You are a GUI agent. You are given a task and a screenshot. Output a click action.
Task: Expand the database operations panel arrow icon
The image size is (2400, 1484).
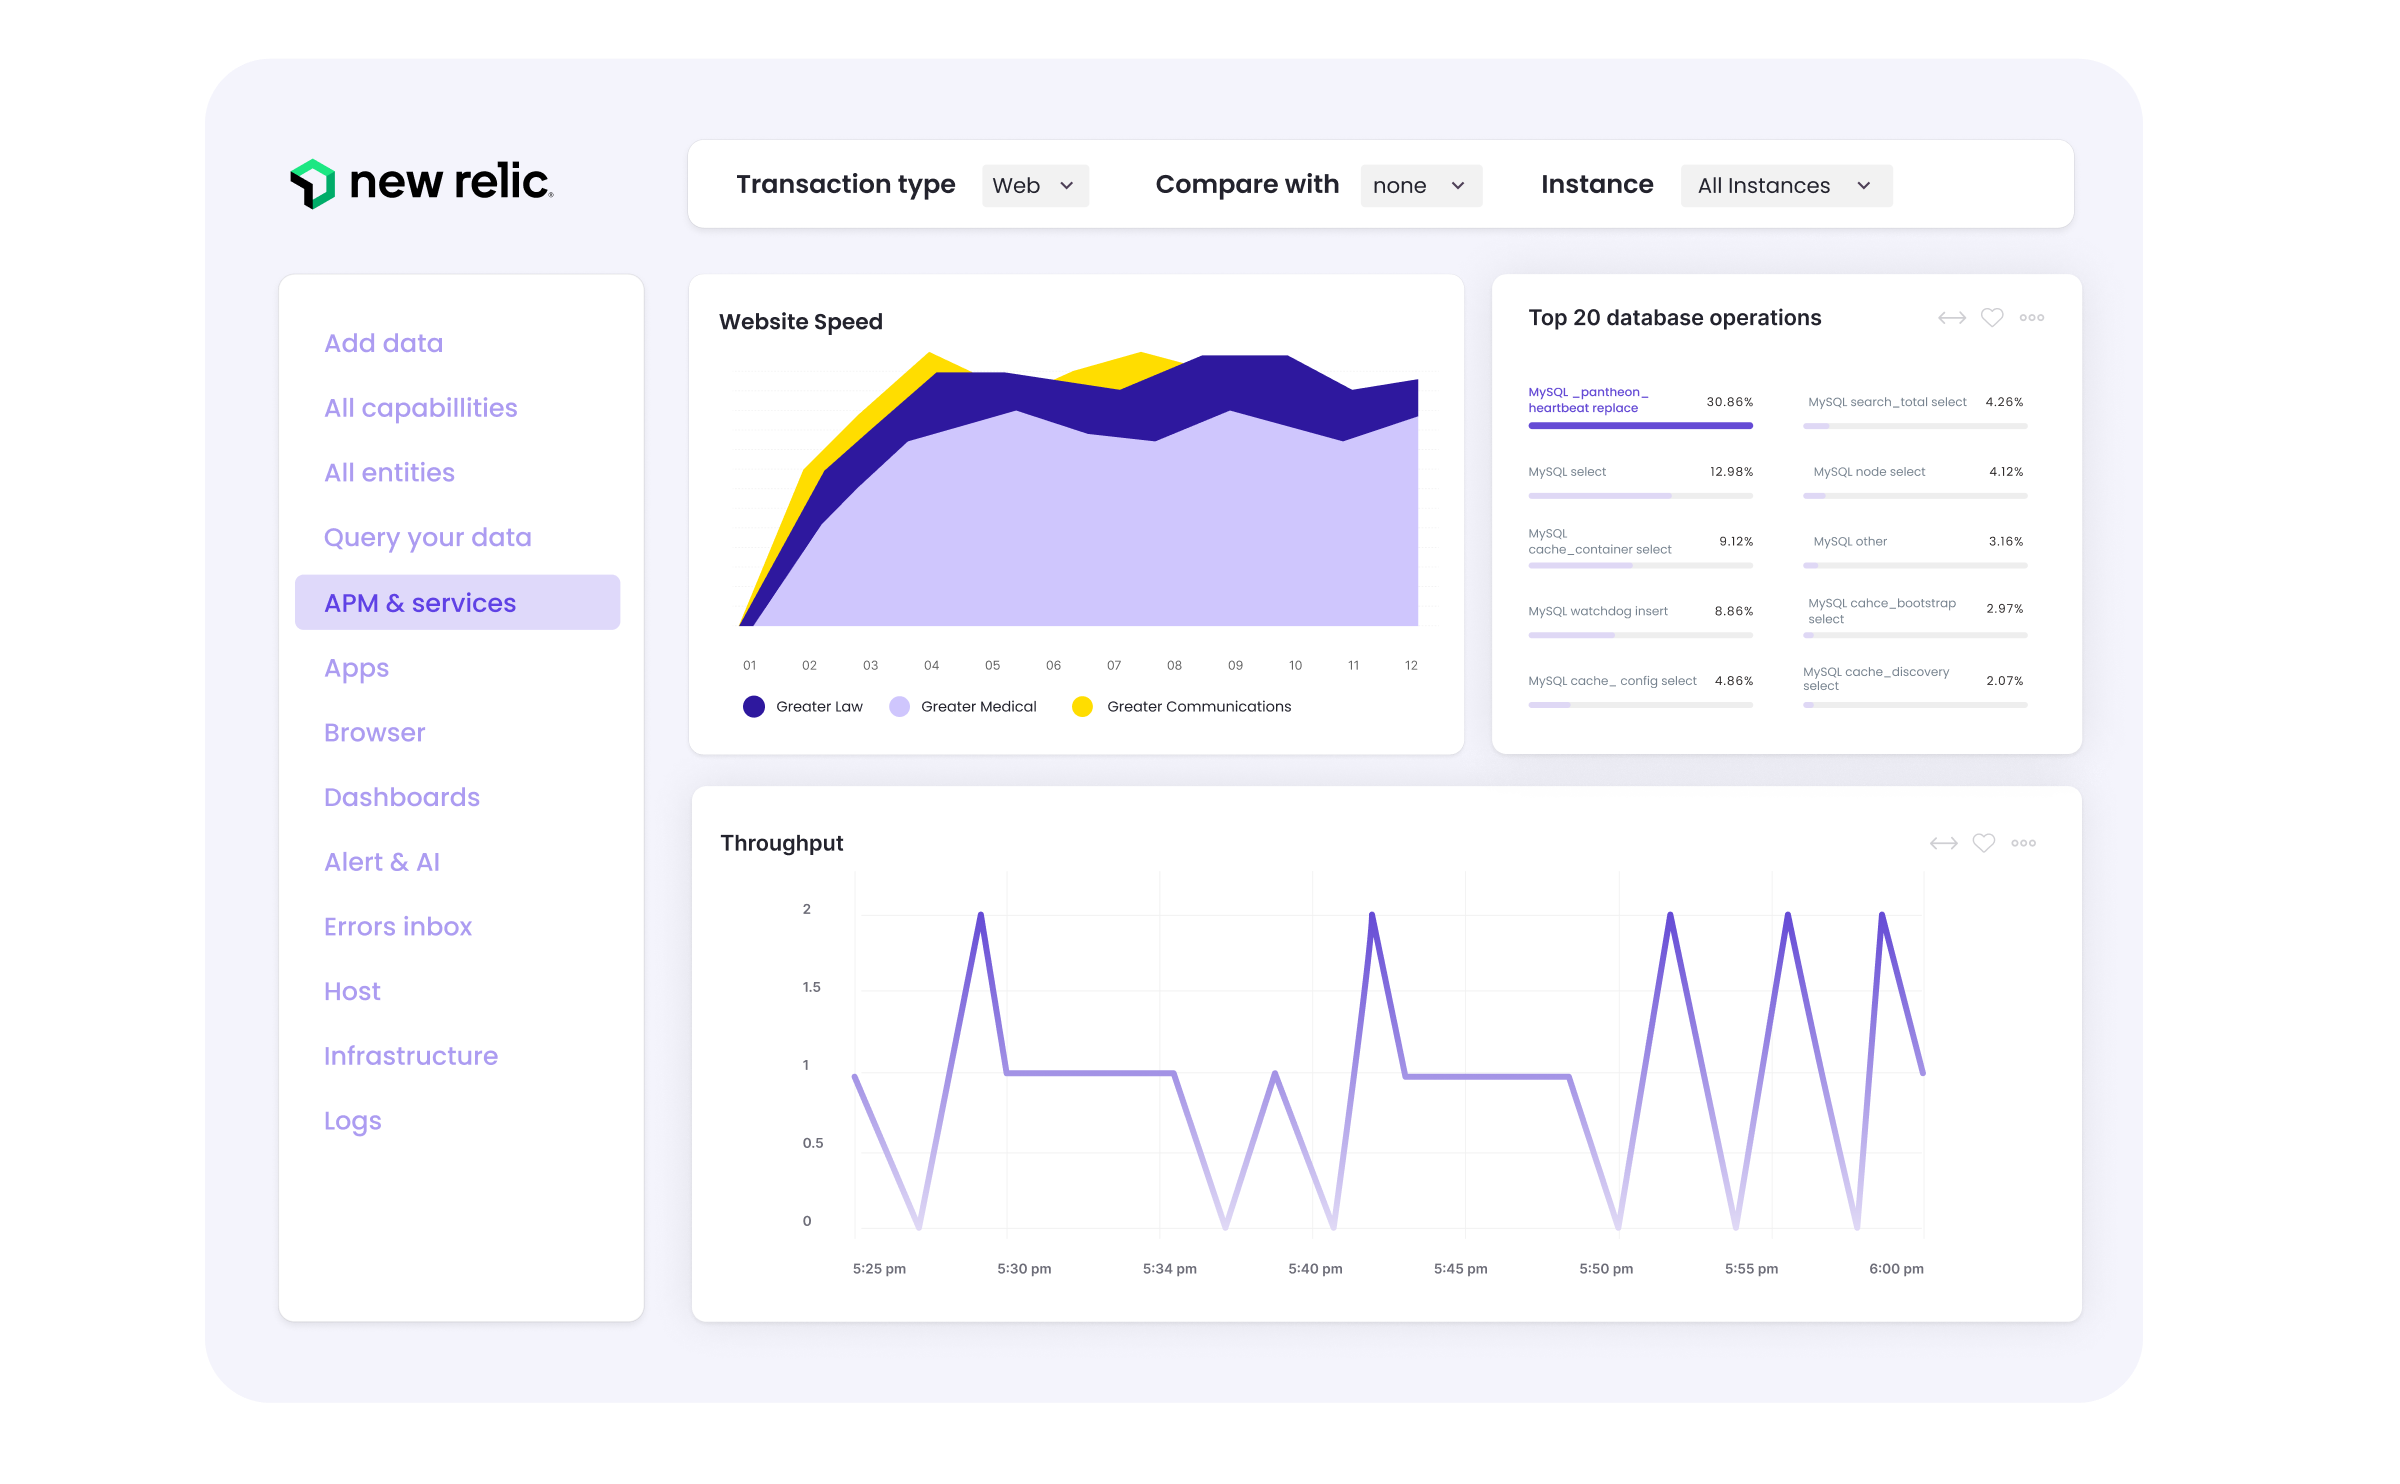point(1951,318)
